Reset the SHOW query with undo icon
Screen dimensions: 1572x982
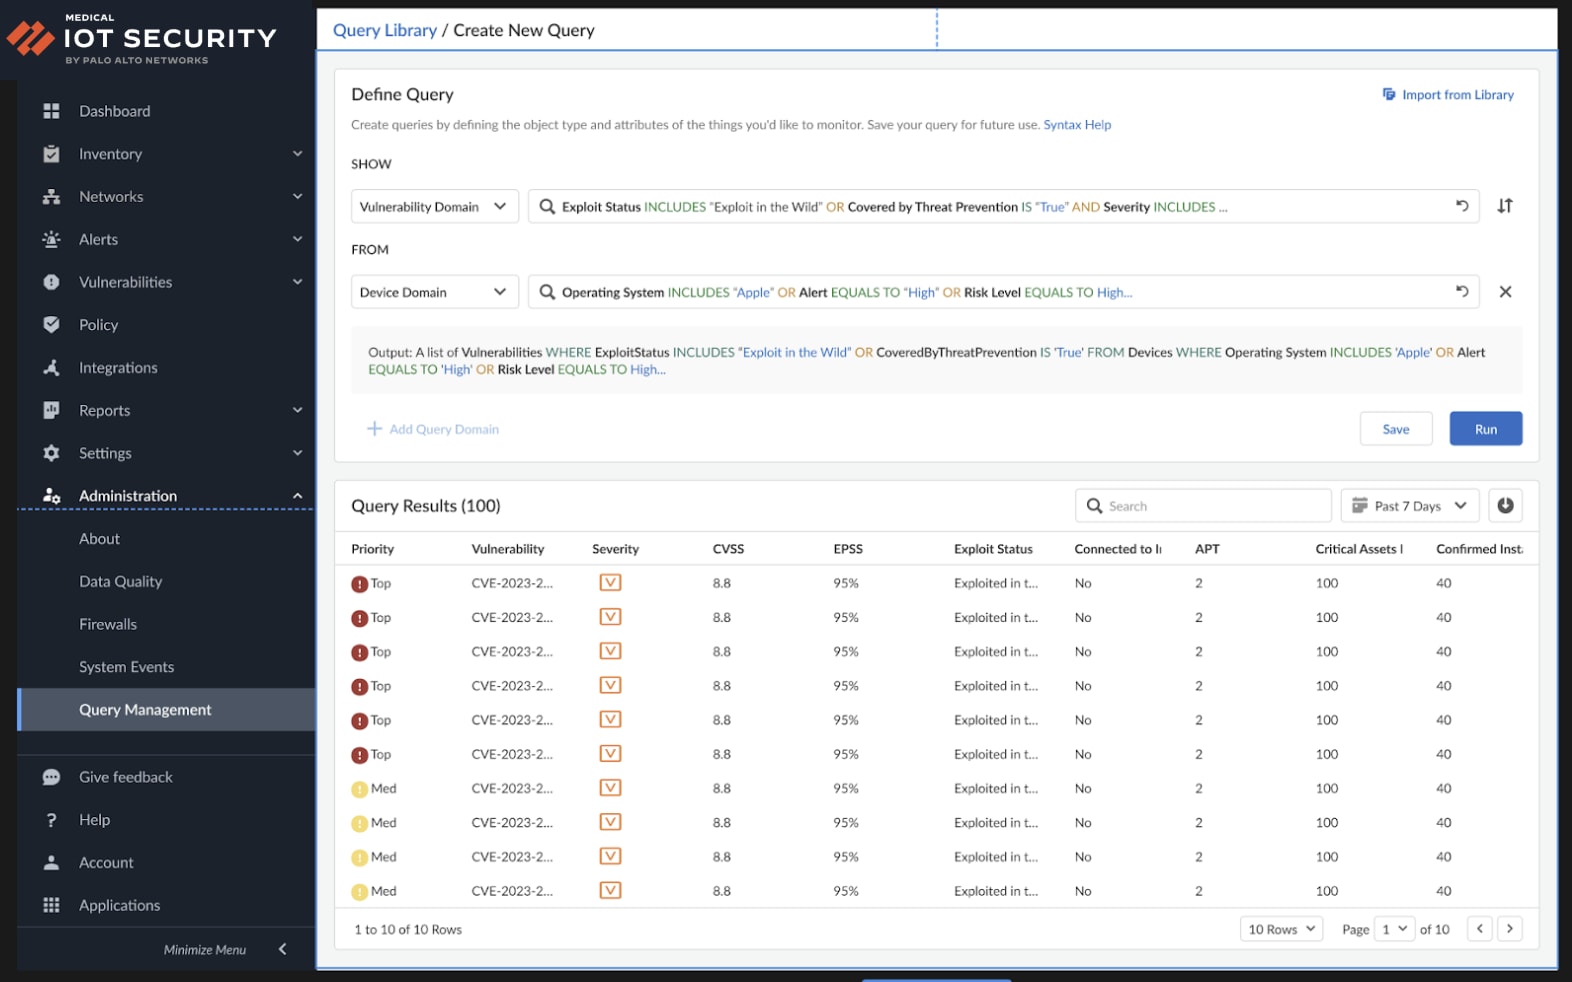pos(1462,206)
